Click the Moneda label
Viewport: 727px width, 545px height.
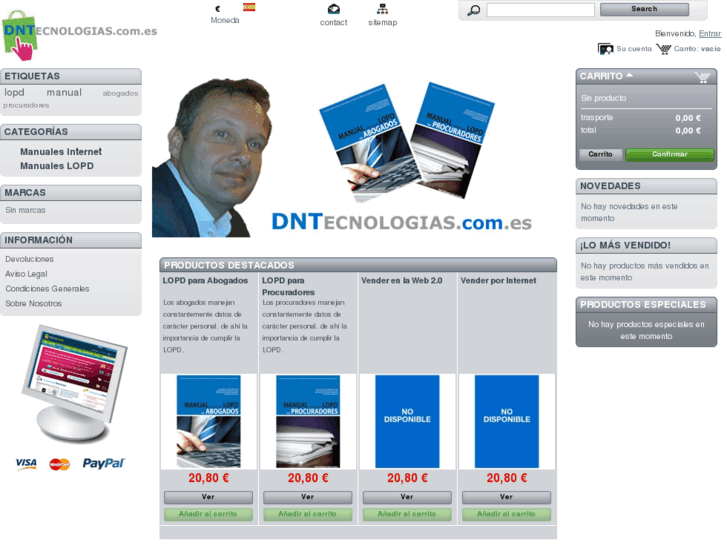point(225,20)
